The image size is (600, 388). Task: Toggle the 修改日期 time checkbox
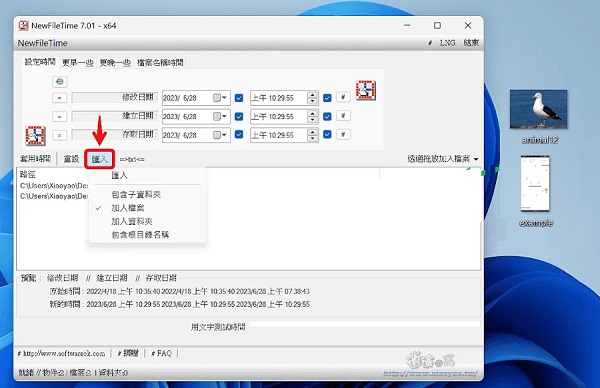327,98
